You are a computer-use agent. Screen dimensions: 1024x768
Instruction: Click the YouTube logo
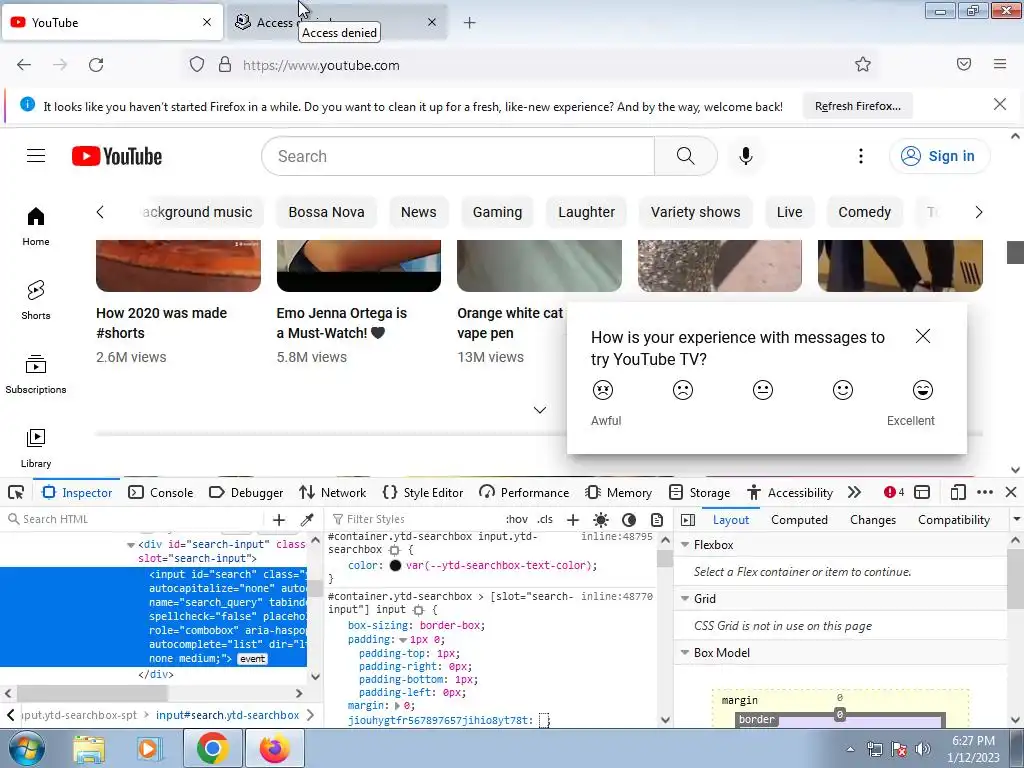(117, 156)
